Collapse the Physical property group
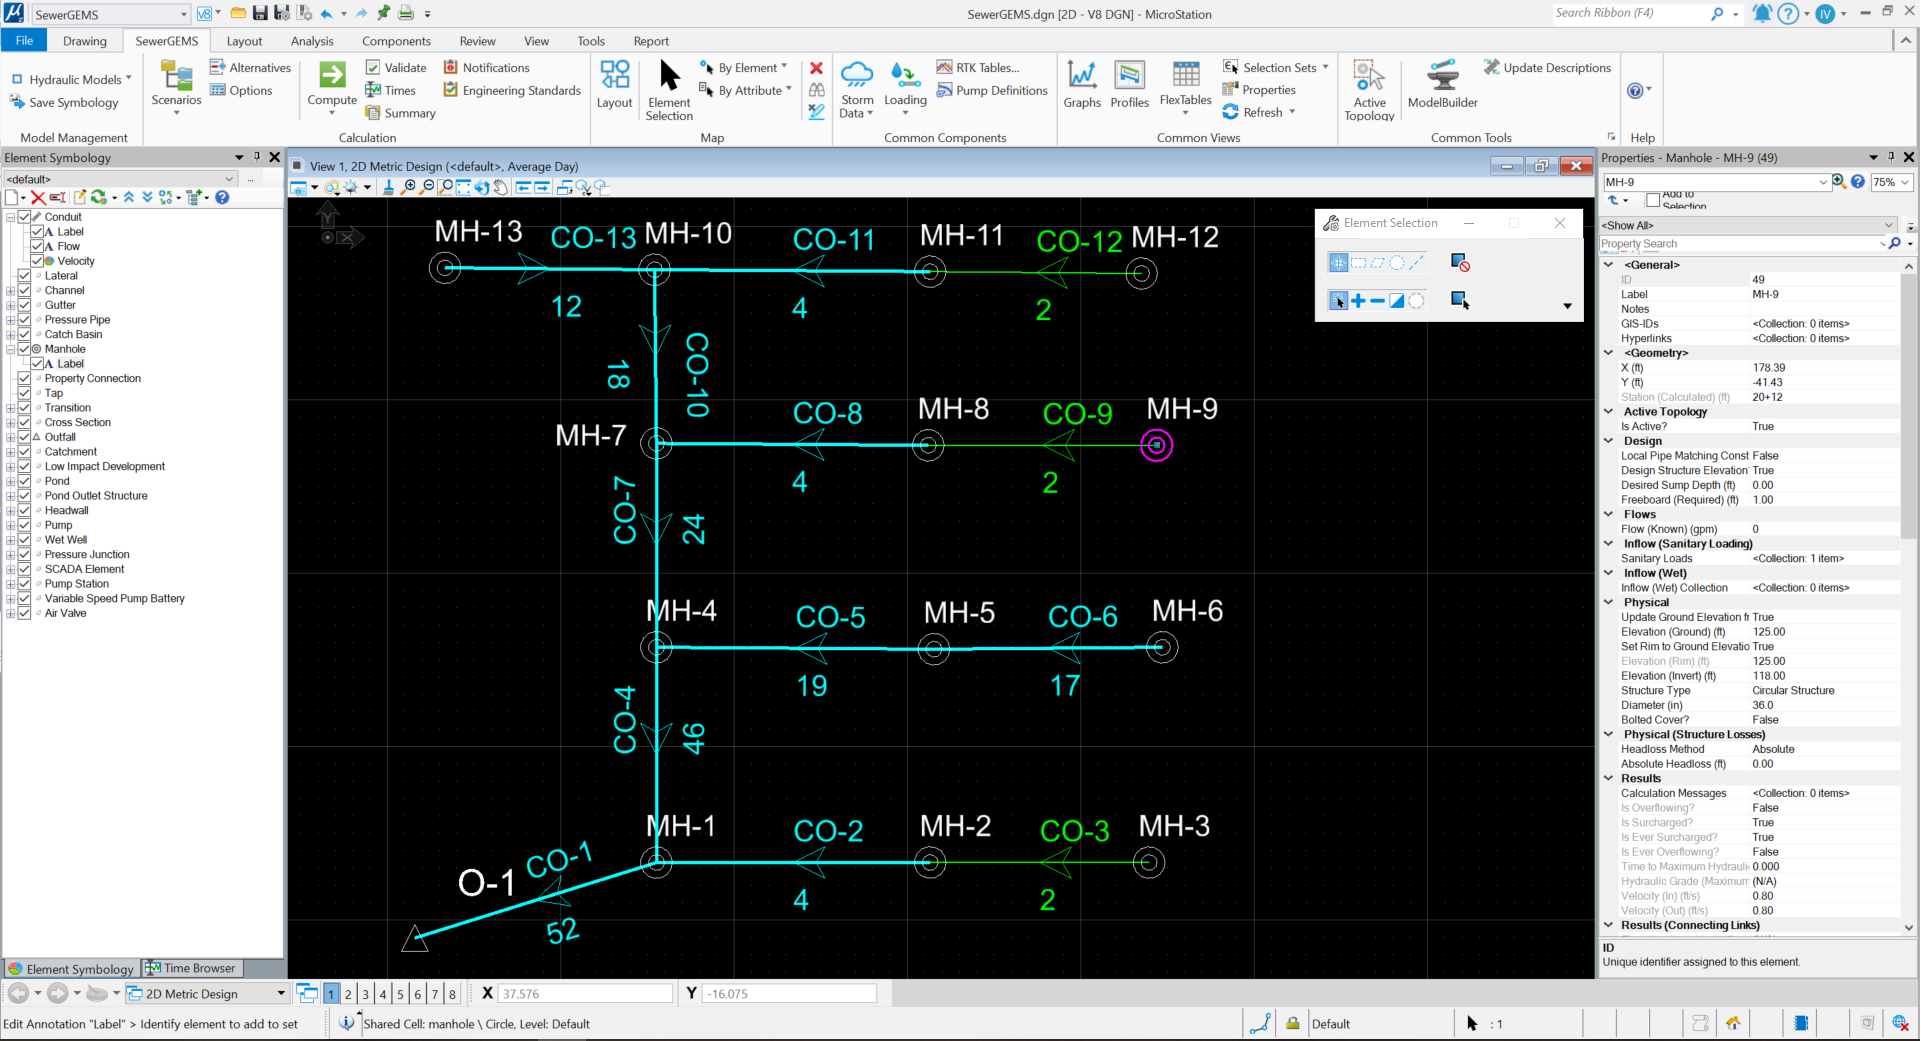This screenshot has width=1921, height=1041. [x=1608, y=602]
